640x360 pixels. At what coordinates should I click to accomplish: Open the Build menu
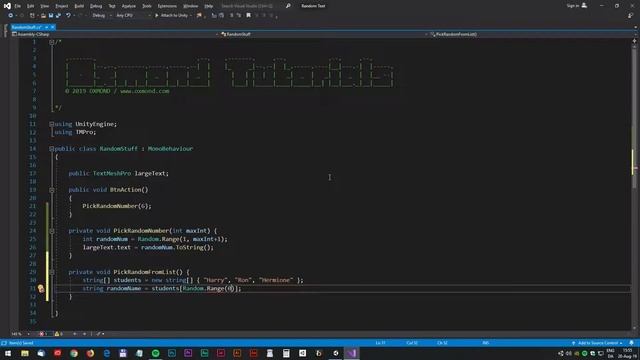coord(79,6)
